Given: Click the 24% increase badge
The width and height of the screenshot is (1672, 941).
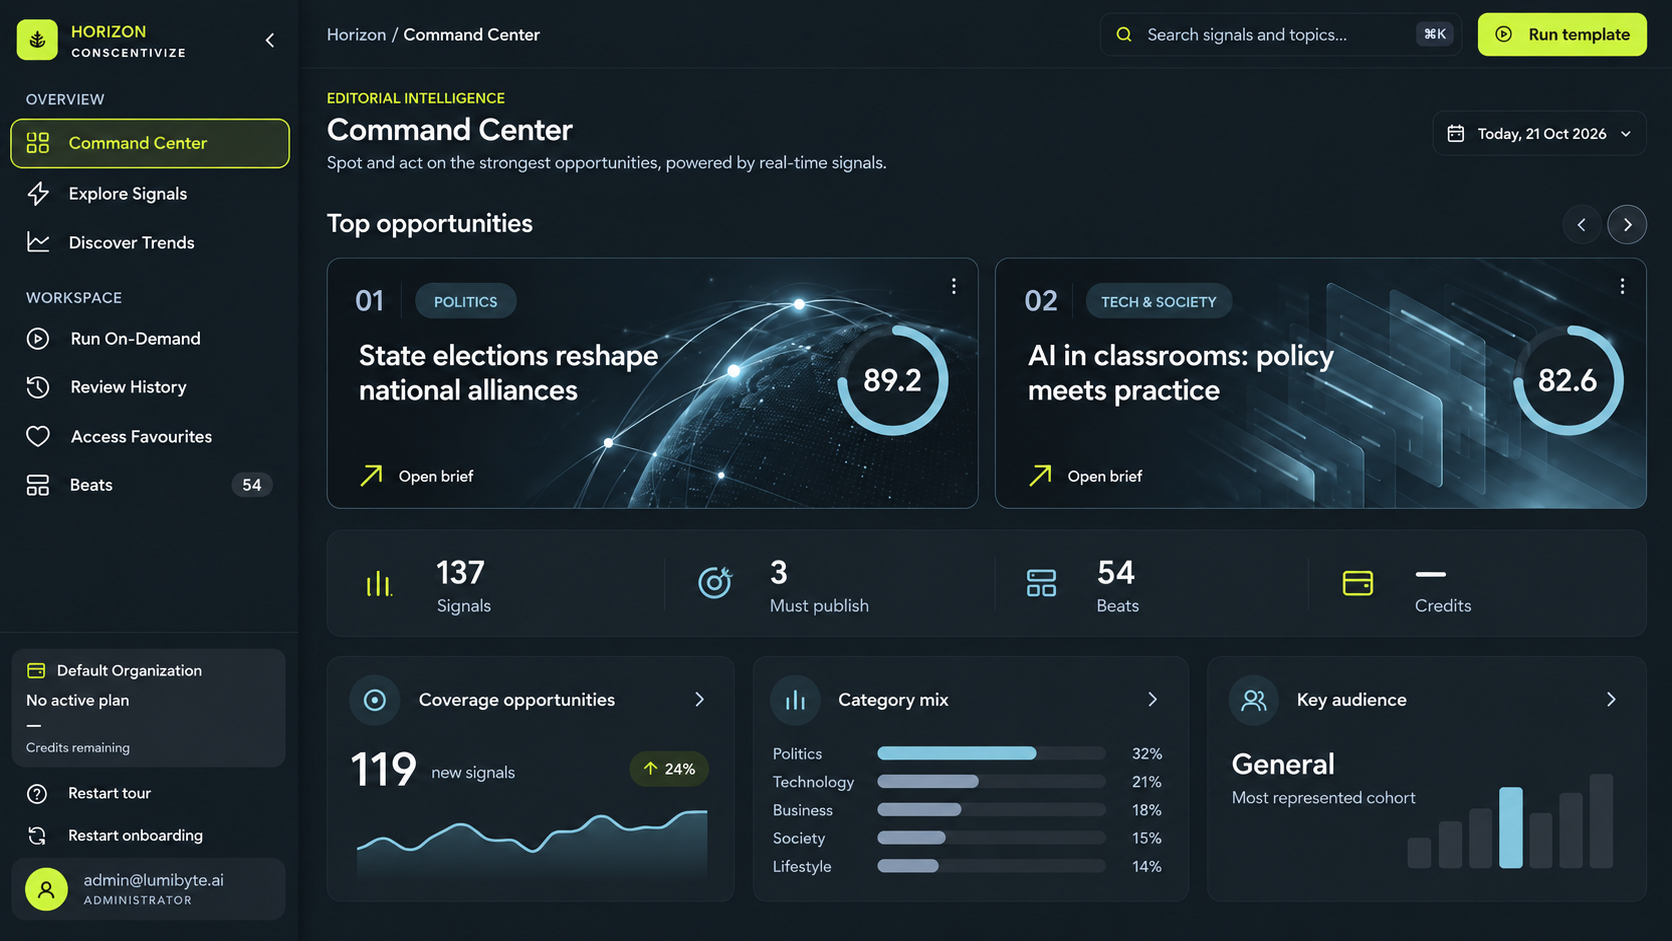Looking at the screenshot, I should pyautogui.click(x=669, y=769).
